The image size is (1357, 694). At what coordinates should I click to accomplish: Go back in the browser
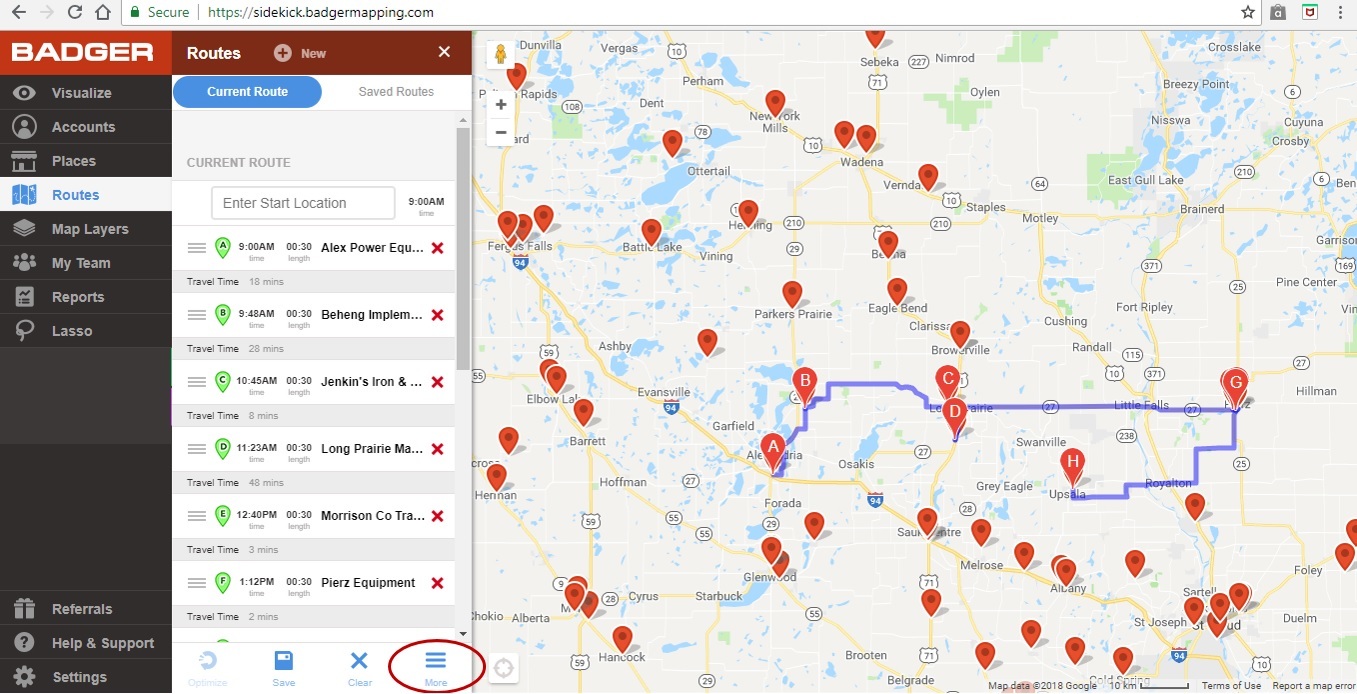[18, 13]
